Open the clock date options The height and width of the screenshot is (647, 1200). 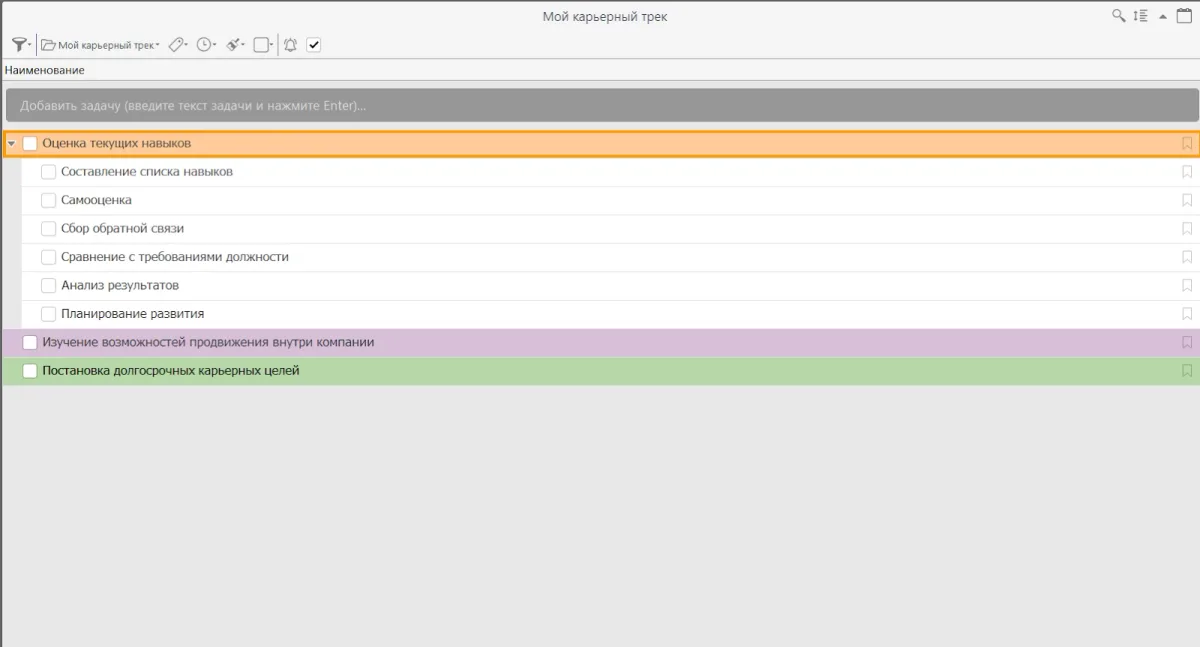pyautogui.click(x=205, y=45)
